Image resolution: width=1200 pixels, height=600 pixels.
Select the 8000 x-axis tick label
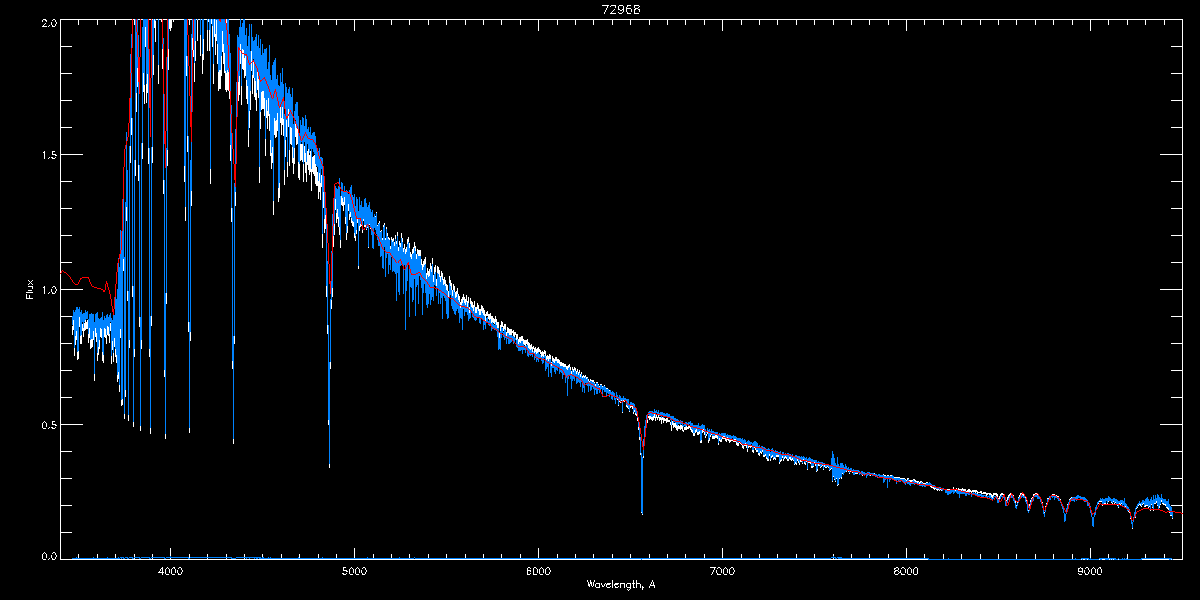click(x=906, y=571)
